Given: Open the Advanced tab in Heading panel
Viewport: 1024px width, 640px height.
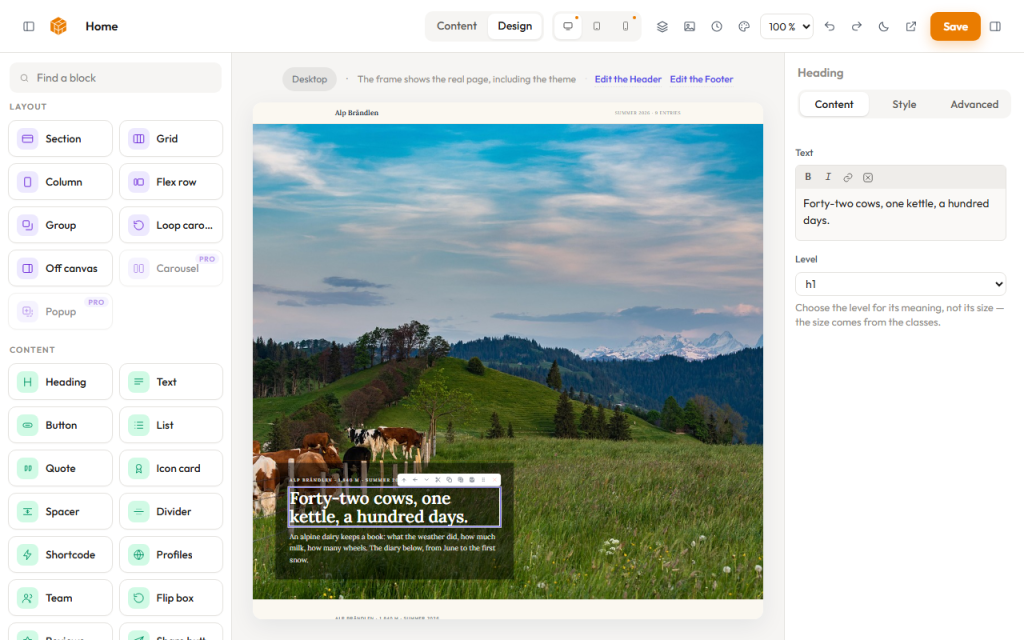Looking at the screenshot, I should coord(974,104).
